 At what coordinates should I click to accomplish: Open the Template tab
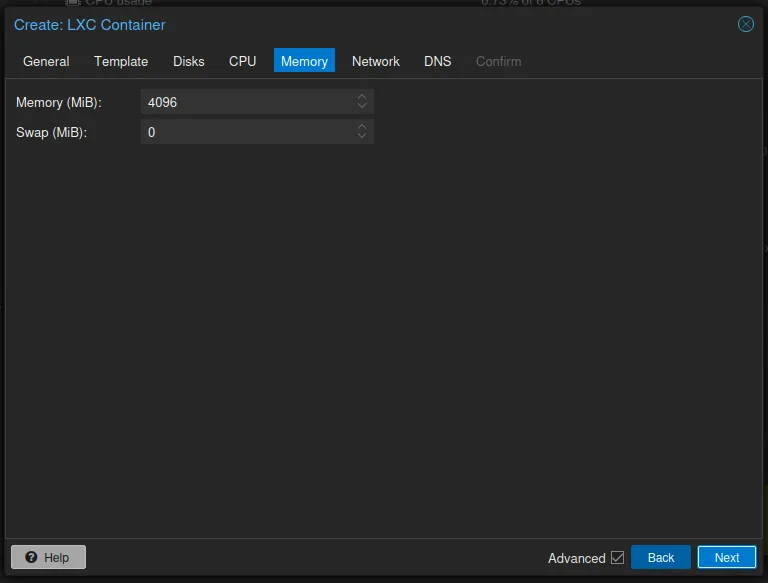[121, 61]
